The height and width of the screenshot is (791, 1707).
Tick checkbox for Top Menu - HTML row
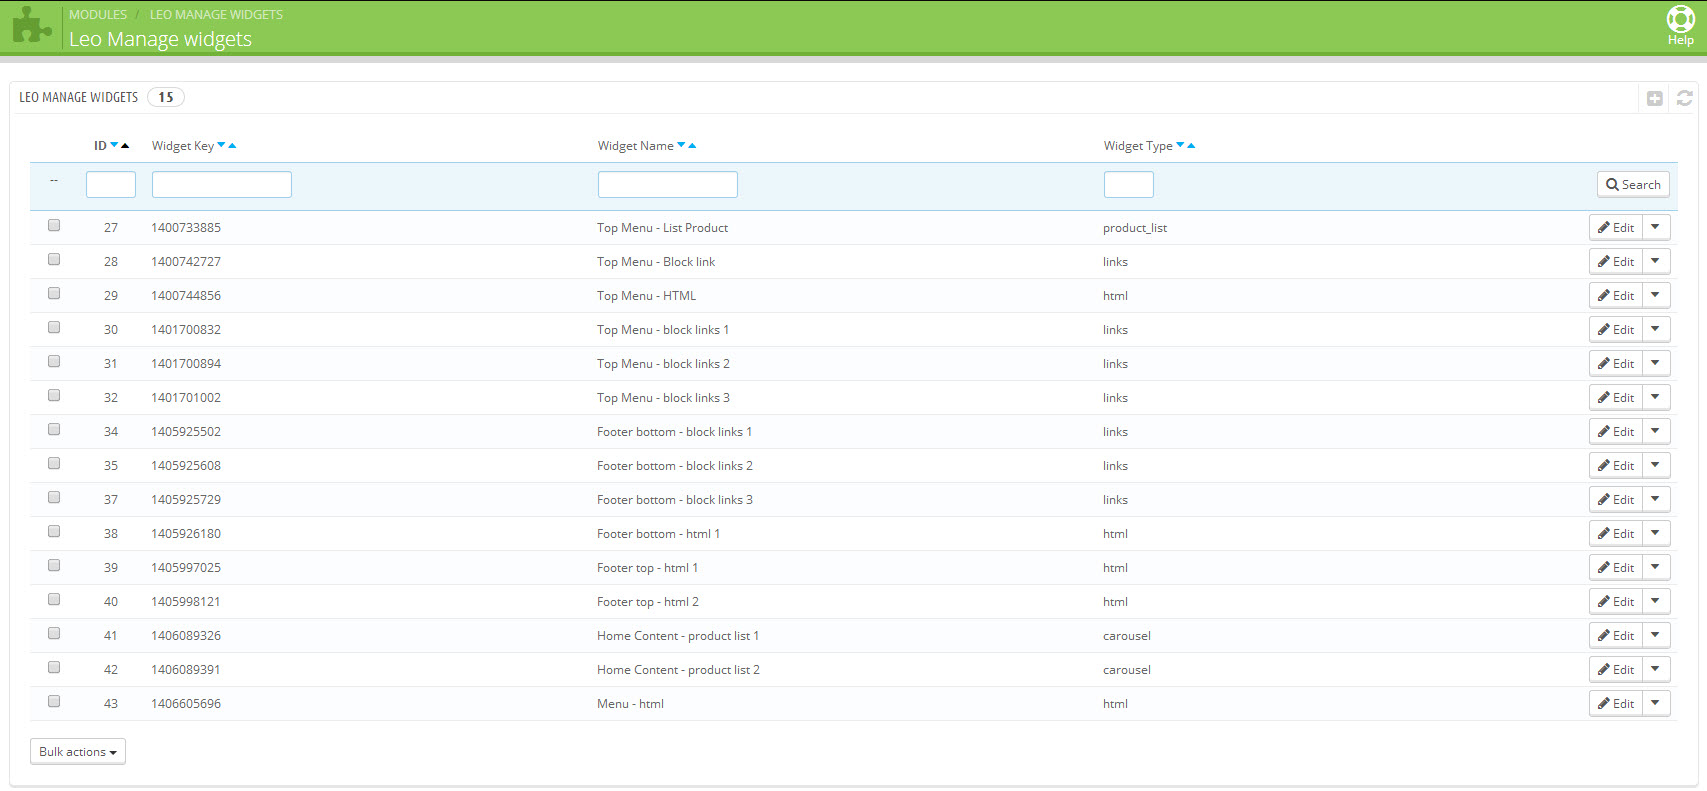(54, 294)
